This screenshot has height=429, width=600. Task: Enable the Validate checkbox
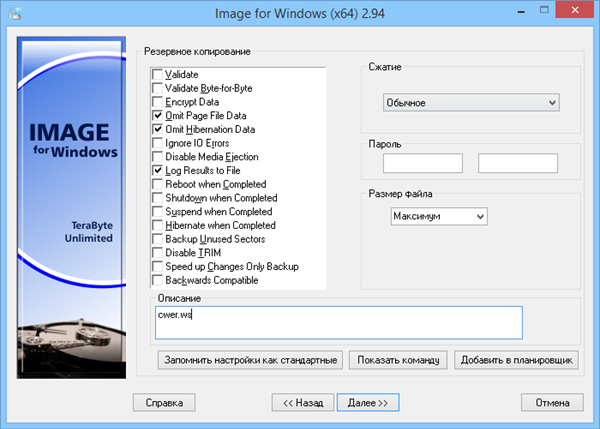click(157, 75)
